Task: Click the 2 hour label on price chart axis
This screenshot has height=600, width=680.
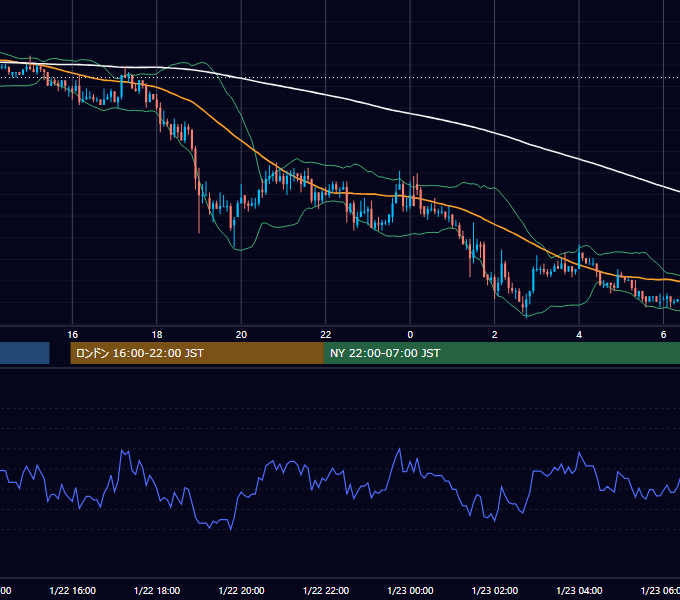Action: click(494, 335)
